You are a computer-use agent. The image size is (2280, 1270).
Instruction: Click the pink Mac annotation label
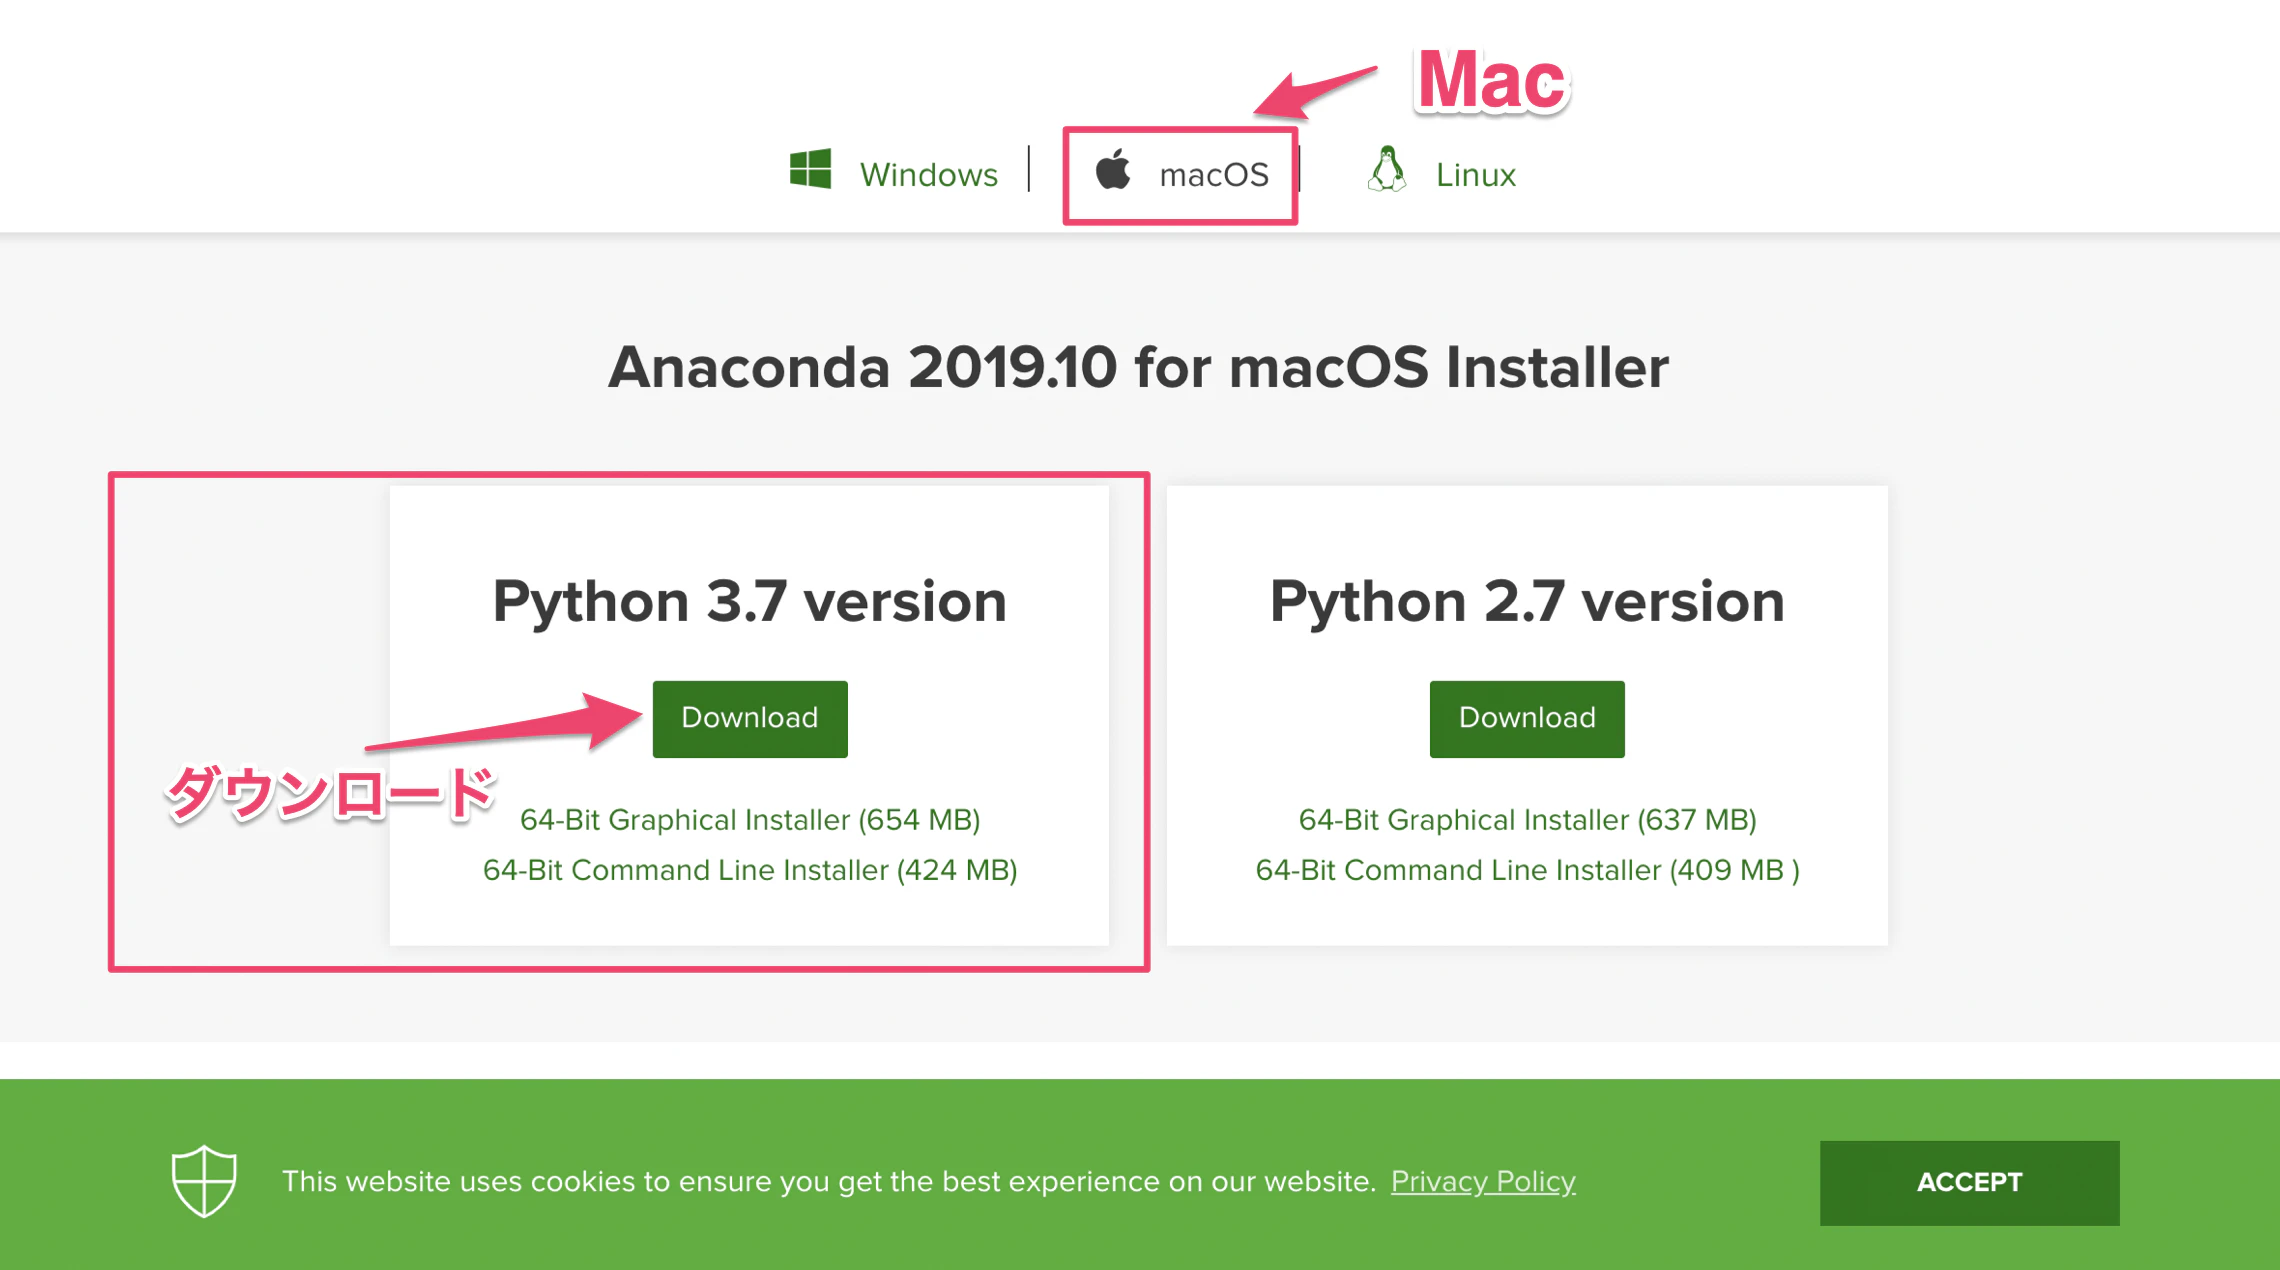point(1492,80)
